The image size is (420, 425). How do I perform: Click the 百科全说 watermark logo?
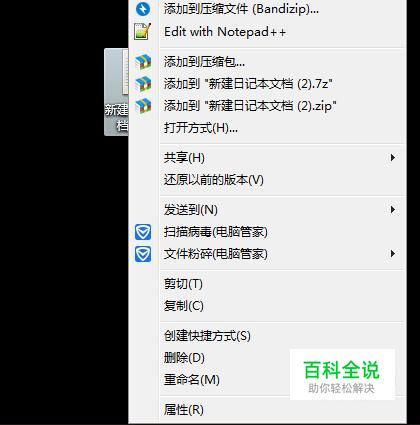coord(342,375)
